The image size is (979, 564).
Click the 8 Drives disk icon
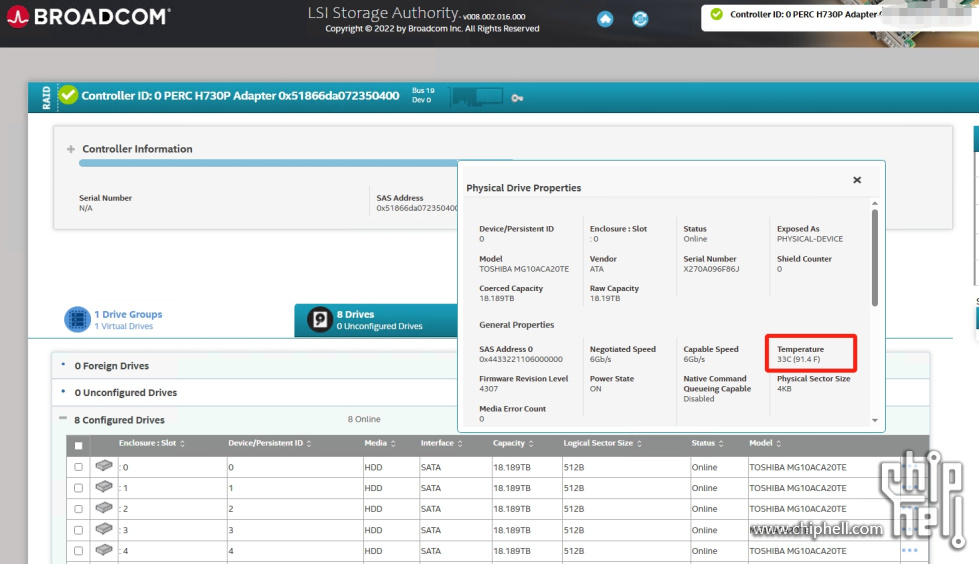[x=320, y=320]
